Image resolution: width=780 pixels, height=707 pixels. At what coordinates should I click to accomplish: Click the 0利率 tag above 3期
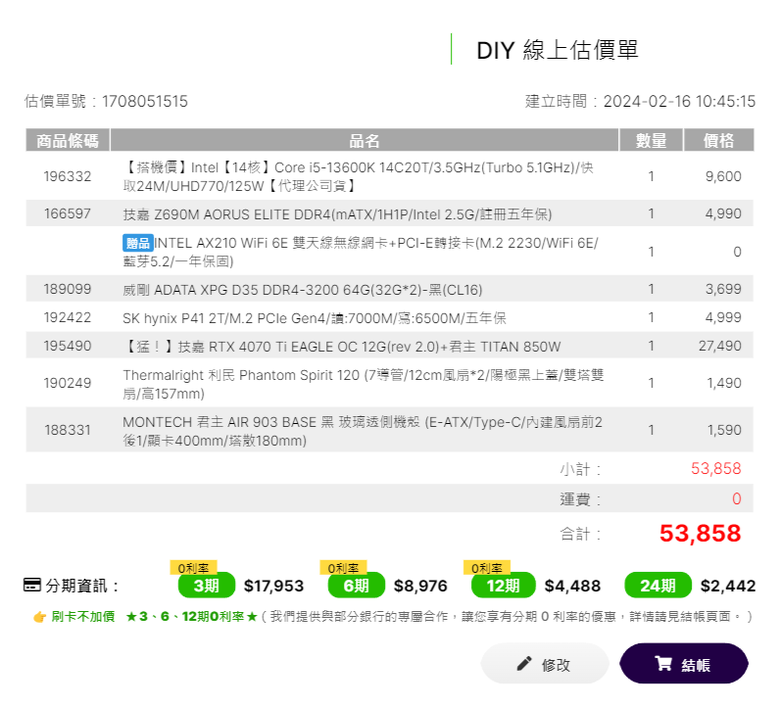[x=194, y=568]
